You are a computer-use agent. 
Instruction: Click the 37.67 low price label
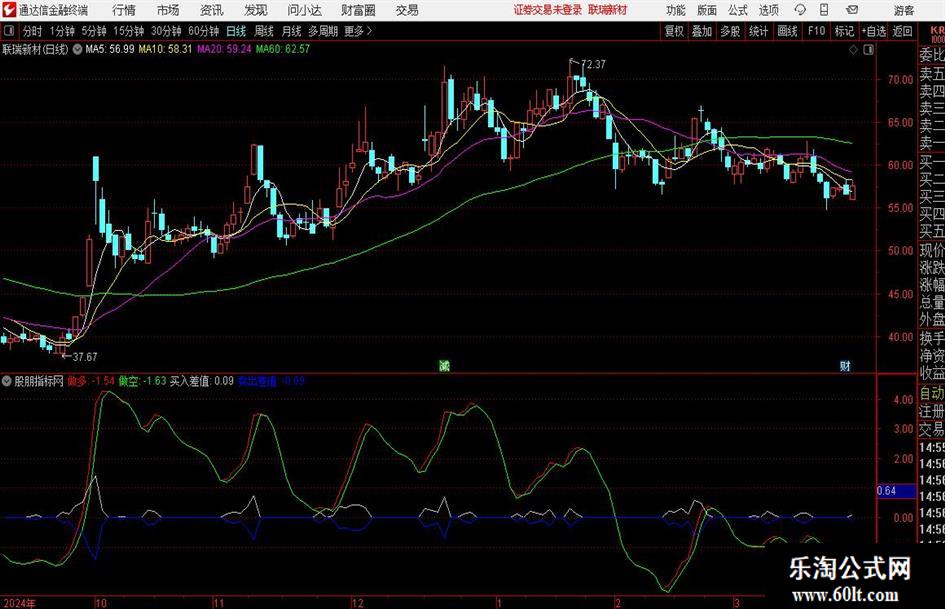tap(84, 357)
